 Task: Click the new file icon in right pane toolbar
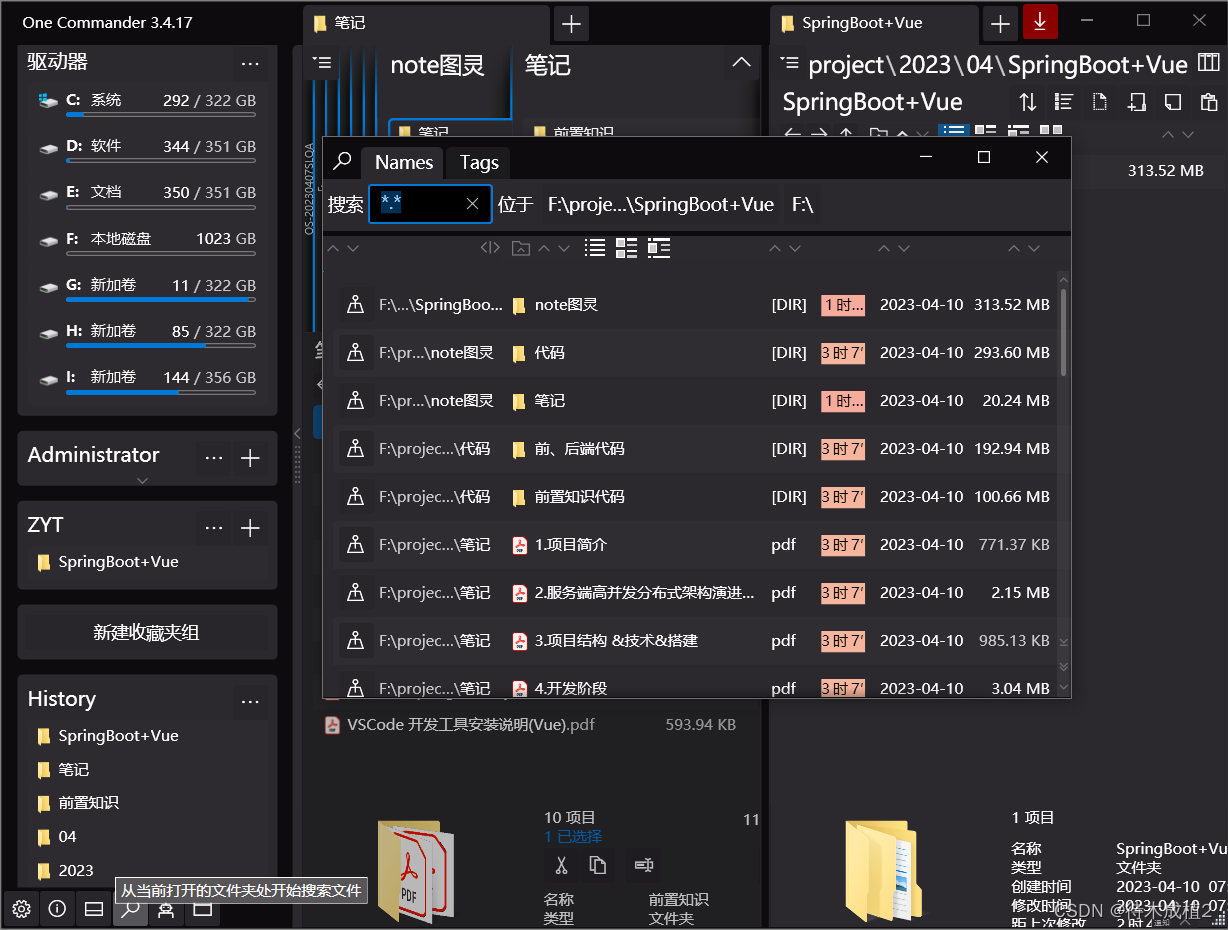[1100, 102]
